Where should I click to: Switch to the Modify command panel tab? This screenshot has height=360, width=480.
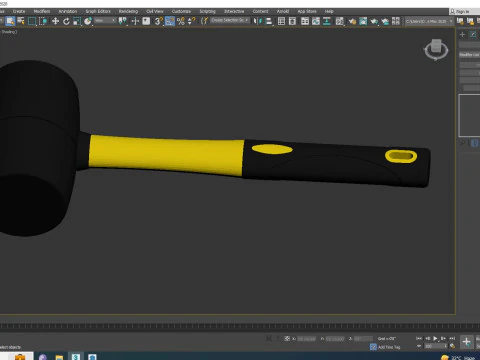[473, 34]
